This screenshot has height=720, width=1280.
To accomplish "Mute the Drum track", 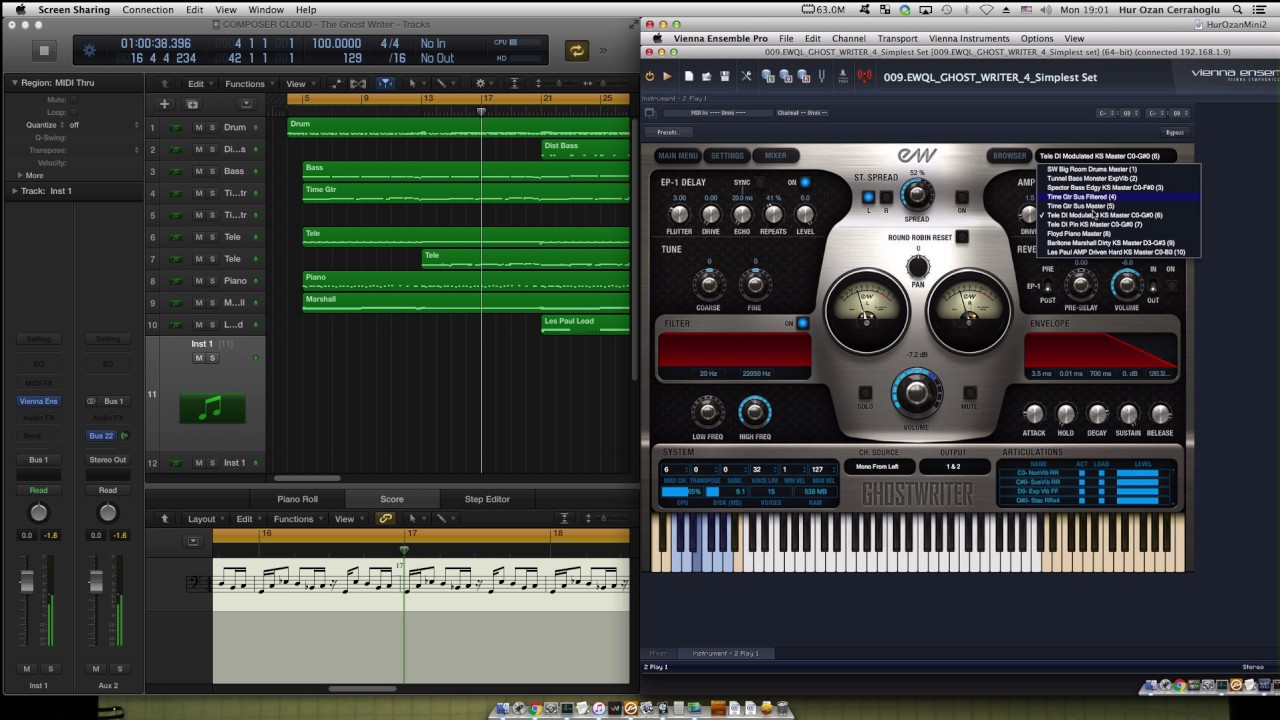I will (x=198, y=127).
